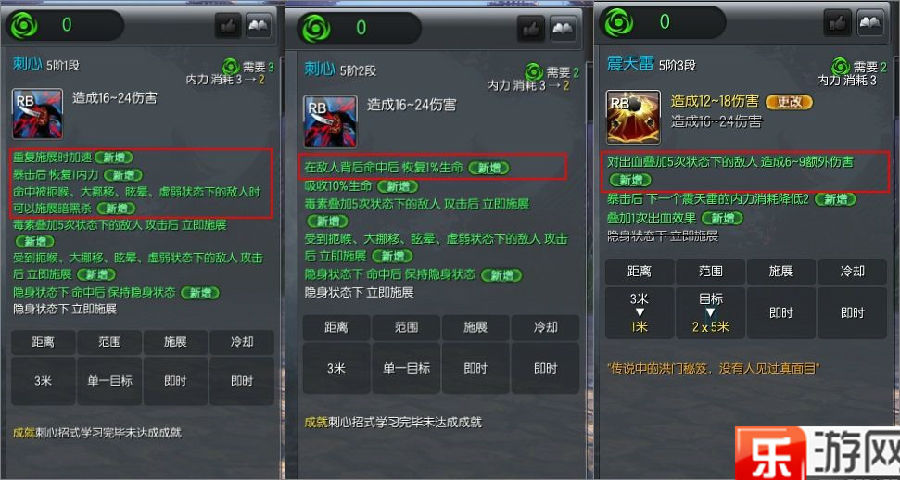Open the book icon in the middle panel

coord(563,29)
